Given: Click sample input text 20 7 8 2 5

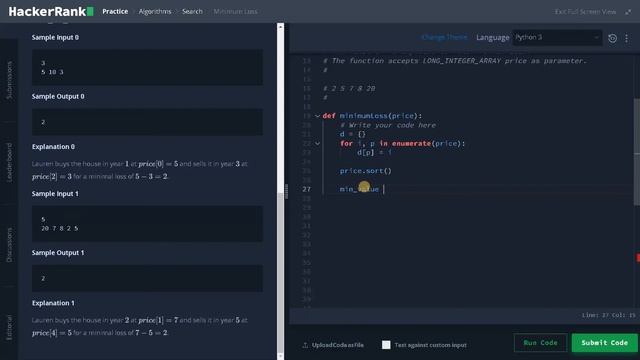Looking at the screenshot, I should pyautogui.click(x=60, y=229).
